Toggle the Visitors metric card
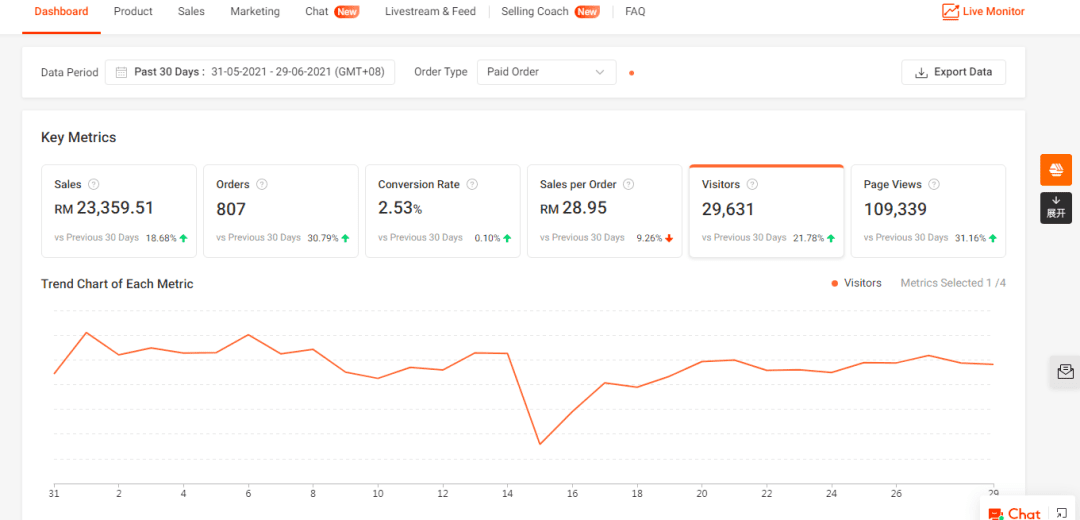The height and width of the screenshot is (520, 1080). (766, 211)
